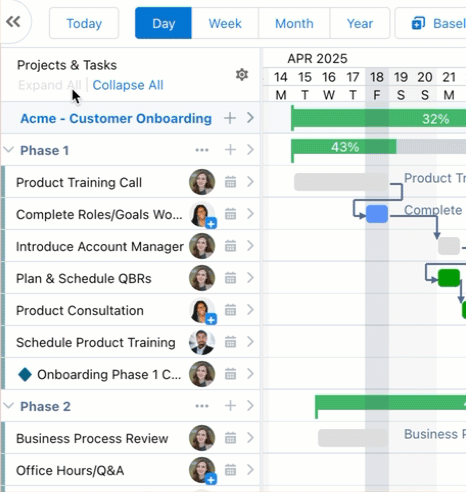Collapse the Phase 2 group

(9, 406)
